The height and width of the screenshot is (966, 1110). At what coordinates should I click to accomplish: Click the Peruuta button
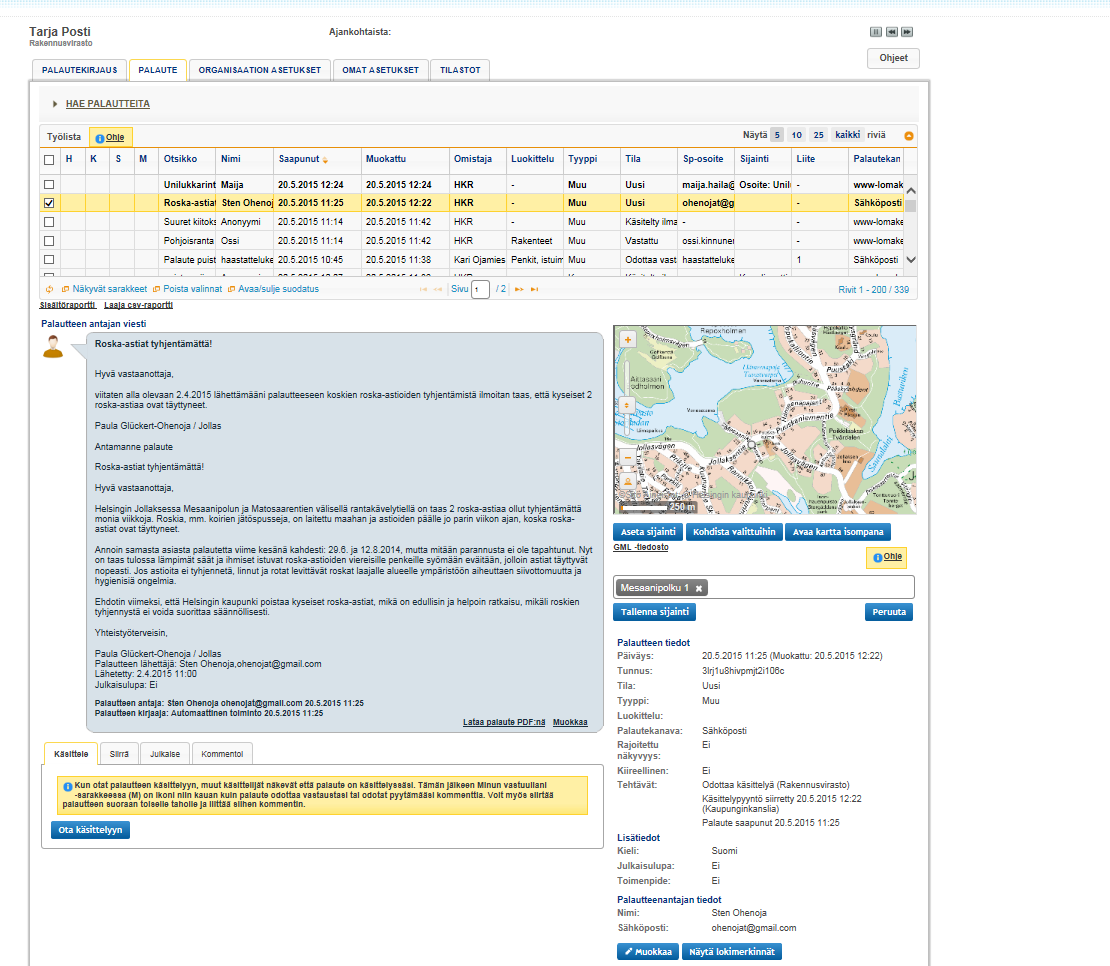(889, 612)
